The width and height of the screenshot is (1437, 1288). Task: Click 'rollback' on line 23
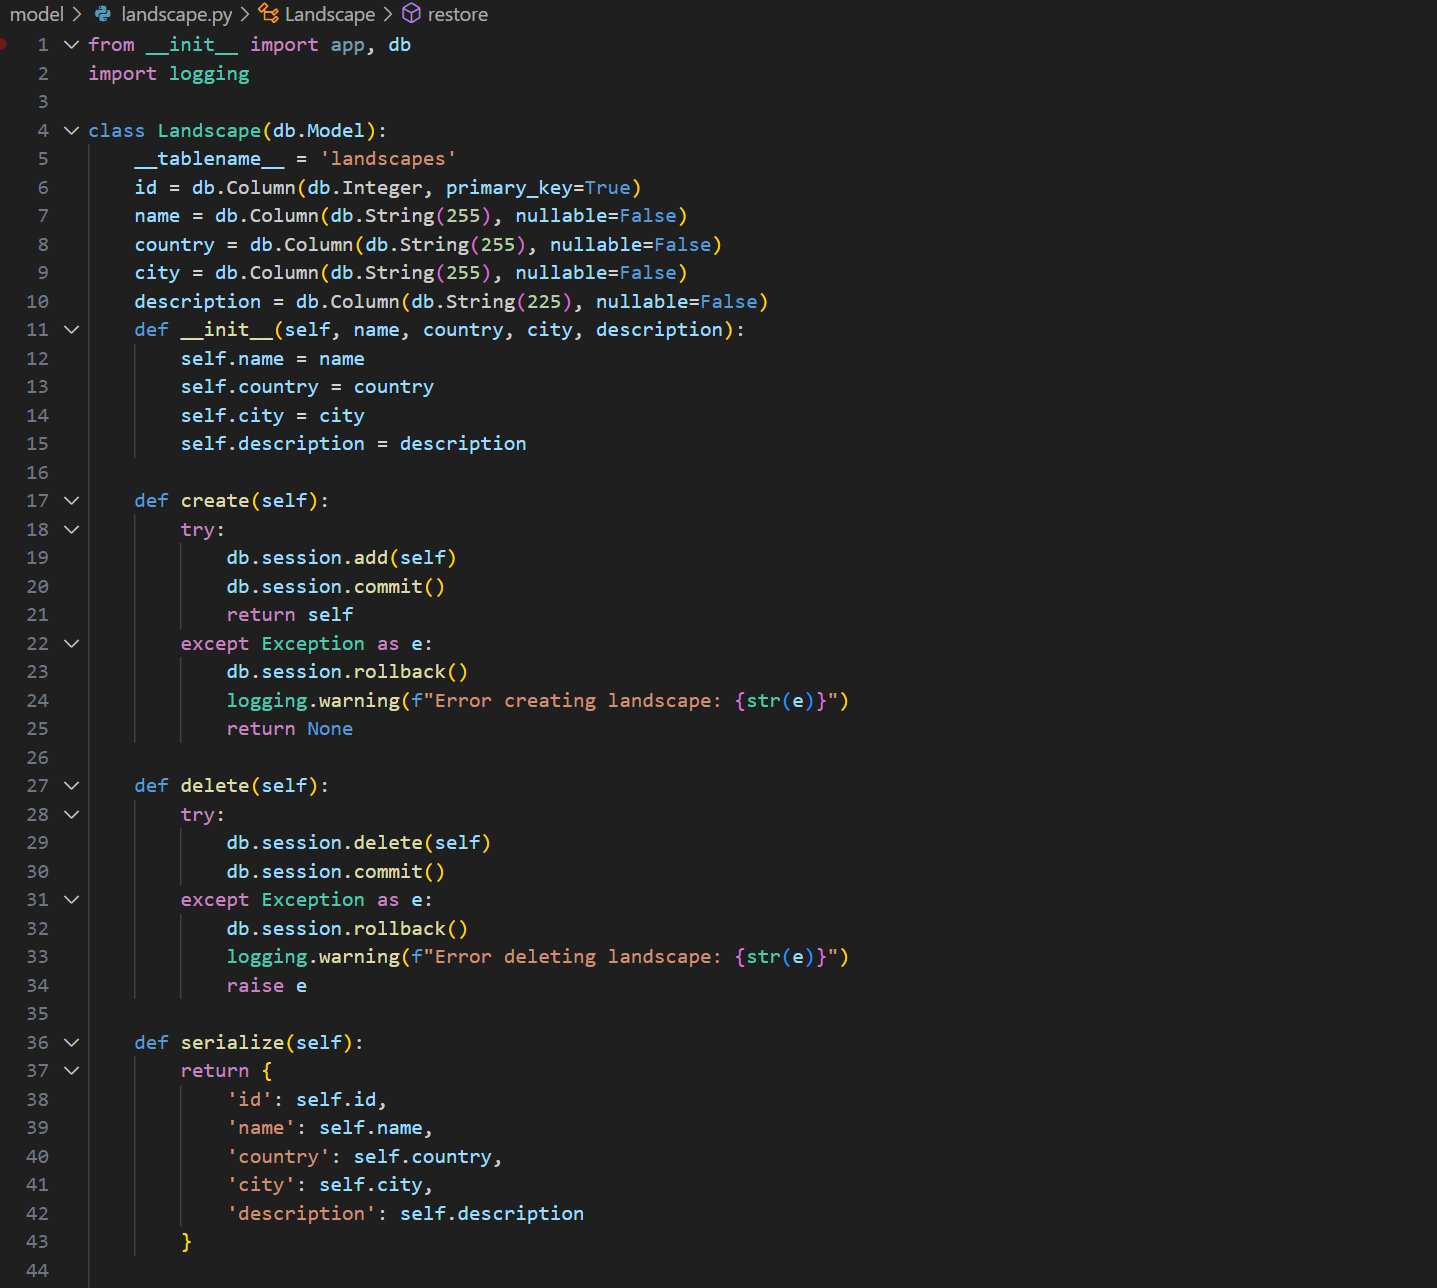pyautogui.click(x=400, y=671)
